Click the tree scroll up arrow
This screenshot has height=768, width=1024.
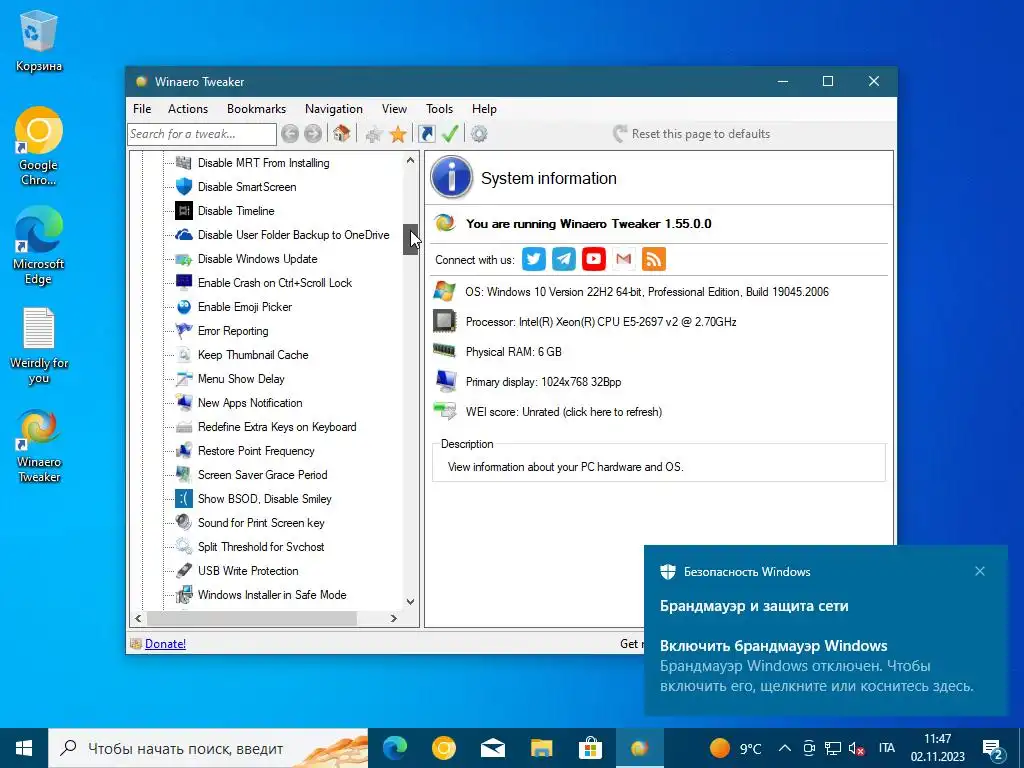[410, 160]
